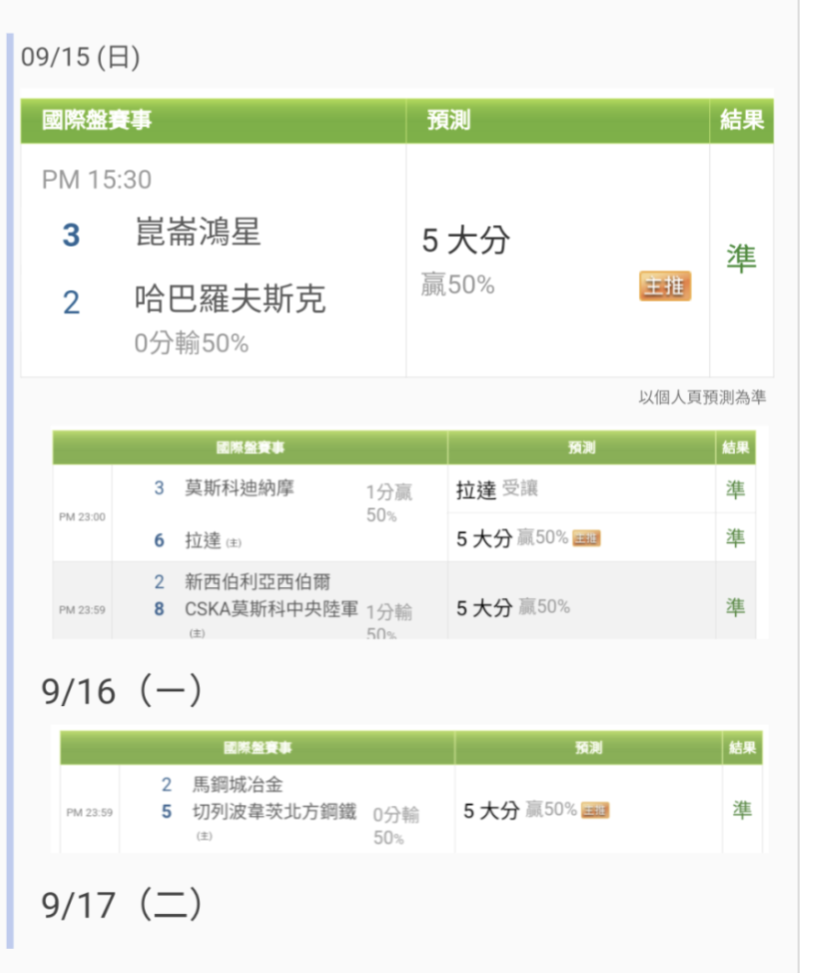The image size is (817, 973).
Task: Click the 拉達 受讓 prediction text
Action: pyautogui.click(x=497, y=490)
